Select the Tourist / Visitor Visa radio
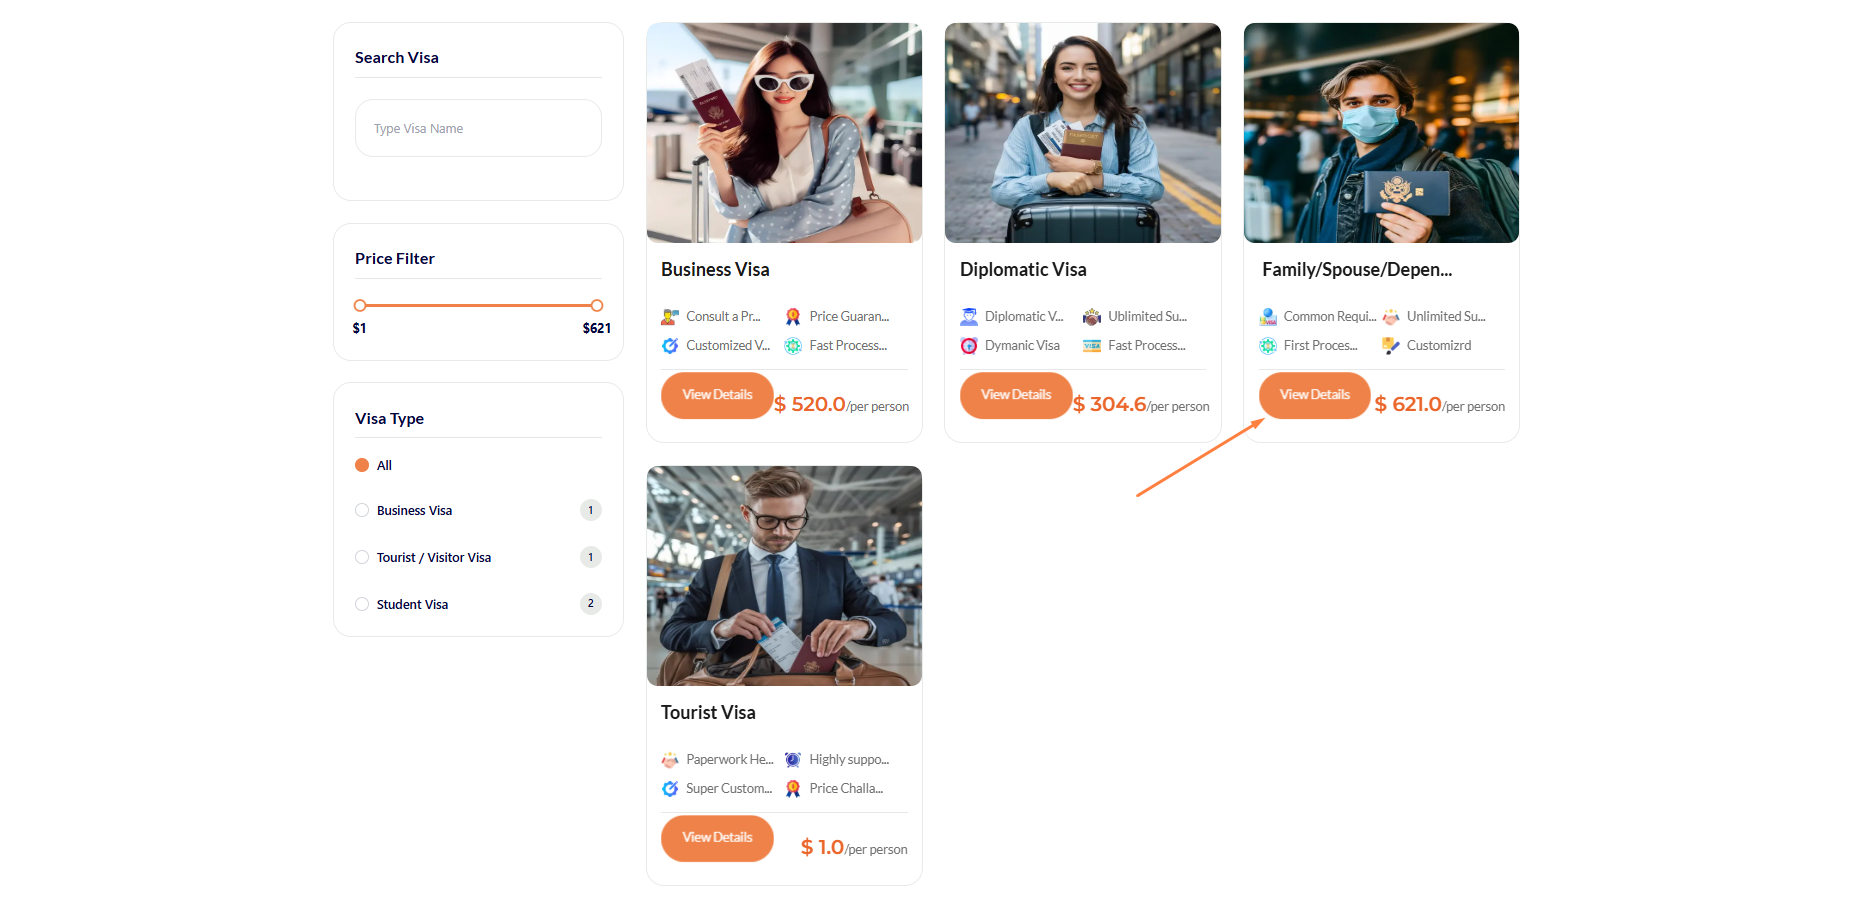Screen dimensions: 1851x906 [x=362, y=557]
